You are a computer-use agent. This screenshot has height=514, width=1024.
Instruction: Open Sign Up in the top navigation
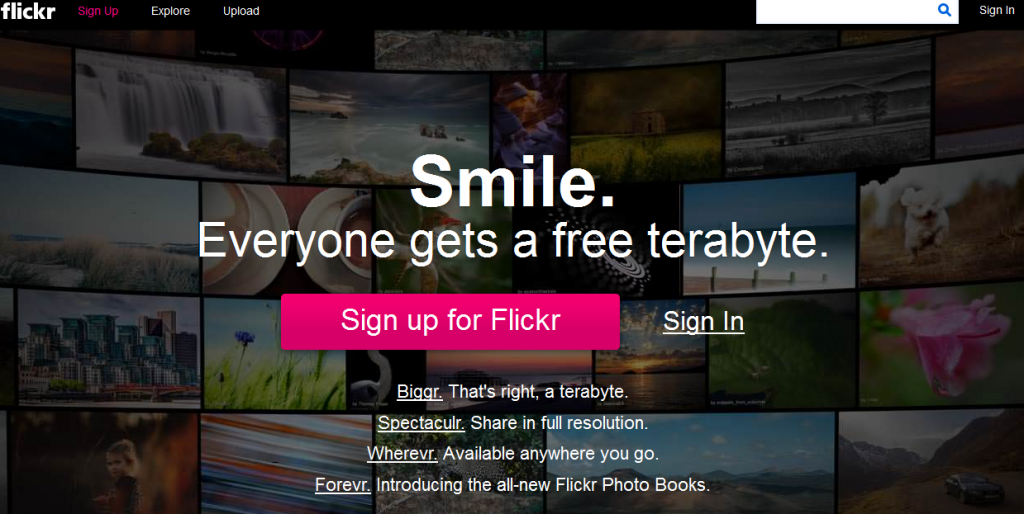(98, 11)
